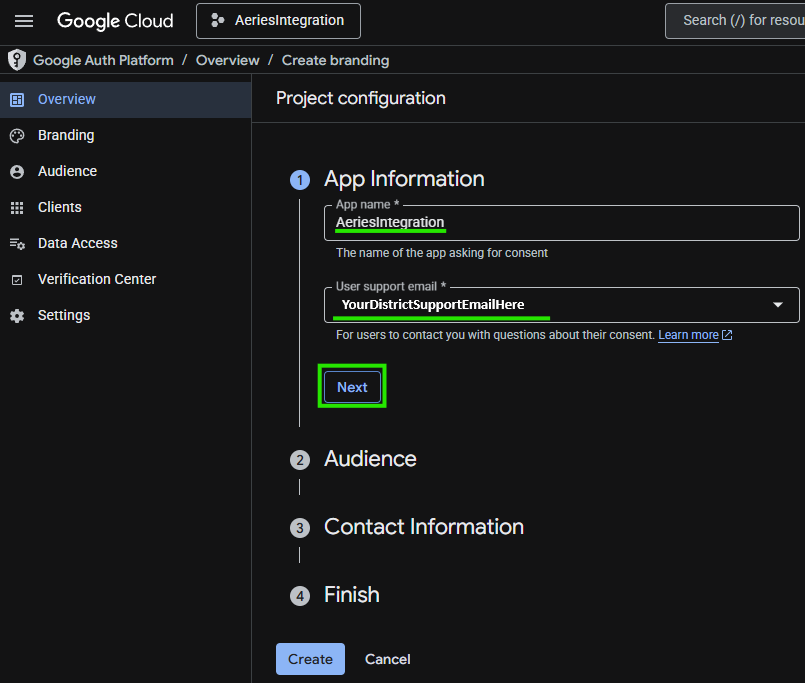Click the App Information step heading
The height and width of the screenshot is (683, 805).
point(404,179)
